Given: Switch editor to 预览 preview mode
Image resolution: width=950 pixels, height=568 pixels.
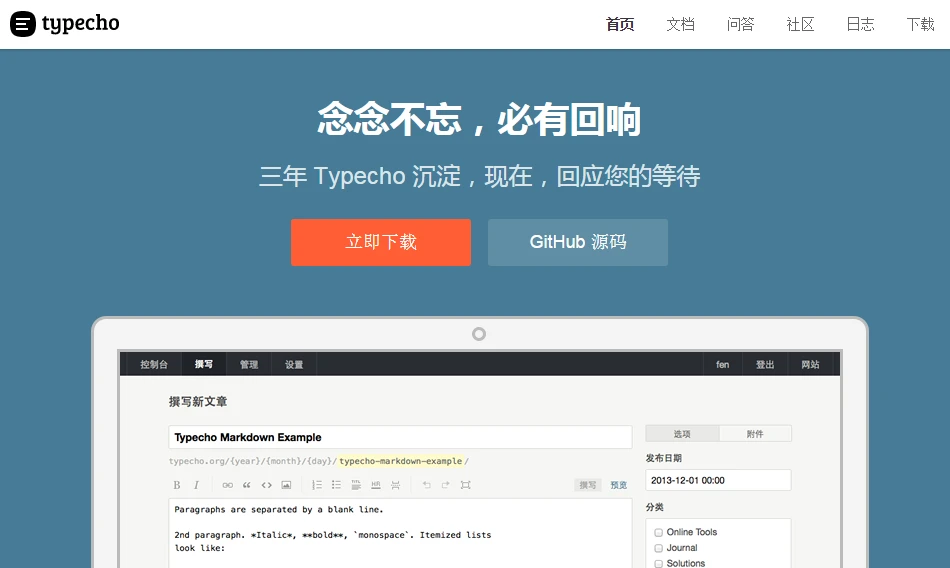Looking at the screenshot, I should pos(619,485).
